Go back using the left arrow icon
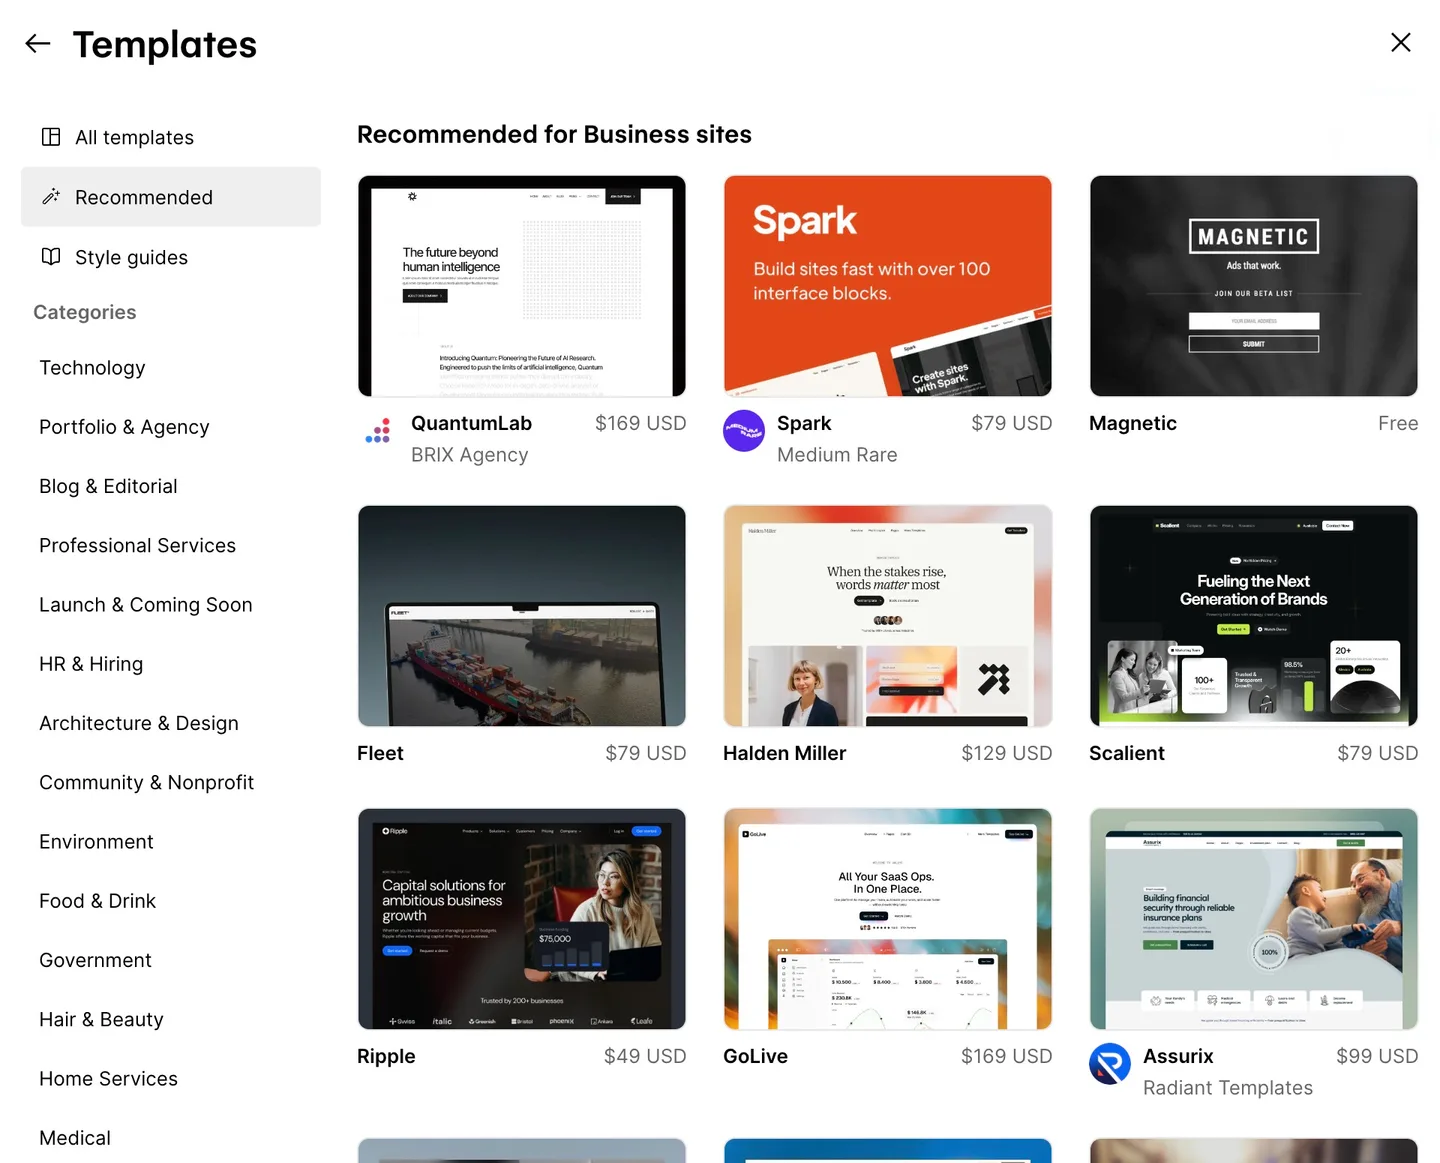Screen dimensions: 1440x1163 point(38,43)
